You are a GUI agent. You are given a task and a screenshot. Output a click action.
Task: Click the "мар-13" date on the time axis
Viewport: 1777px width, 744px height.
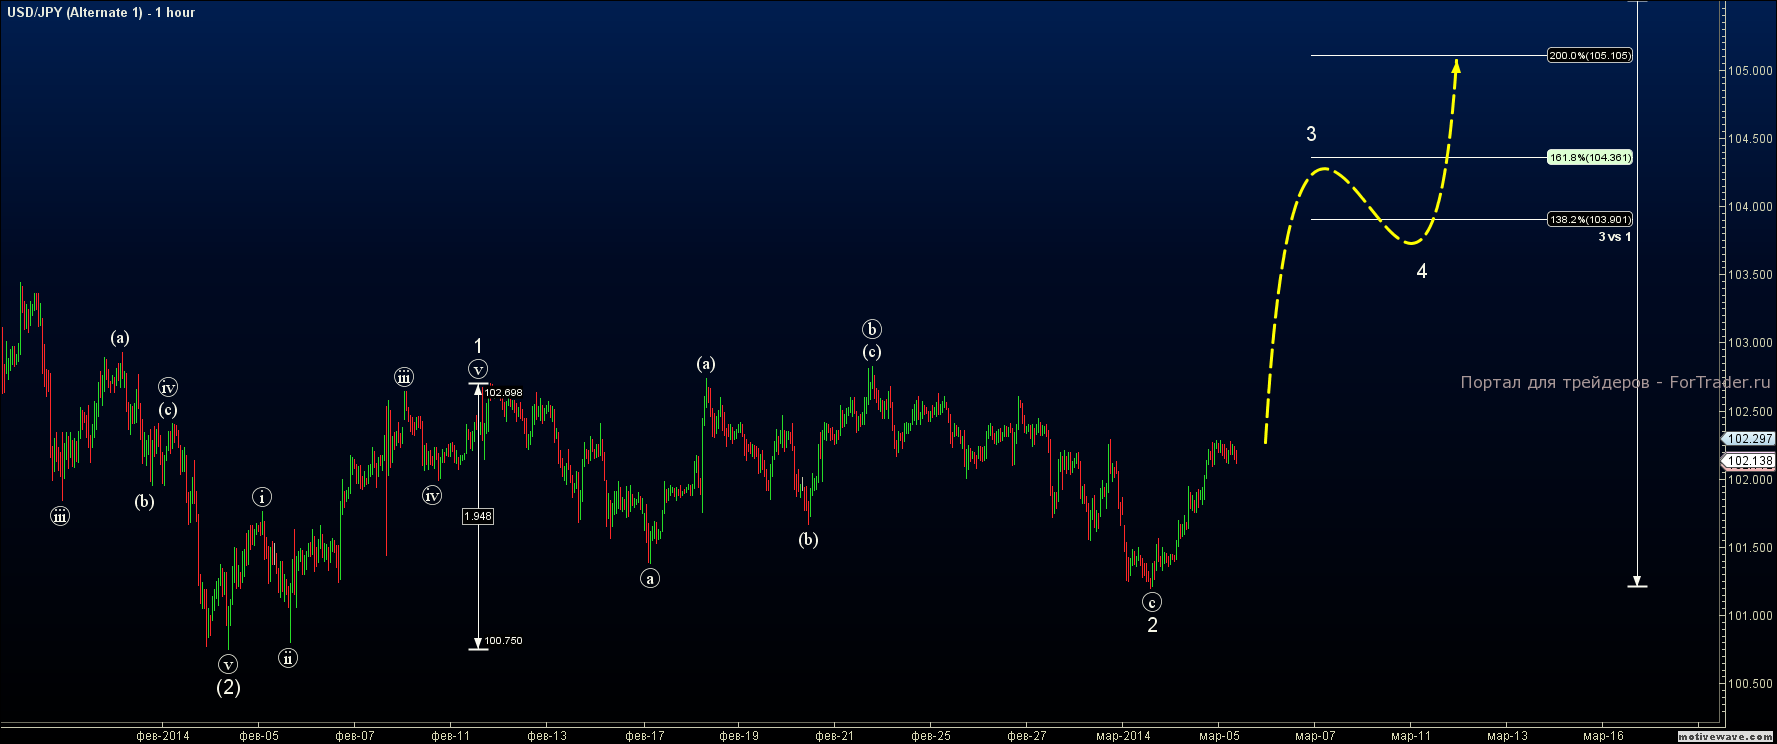click(x=1507, y=736)
